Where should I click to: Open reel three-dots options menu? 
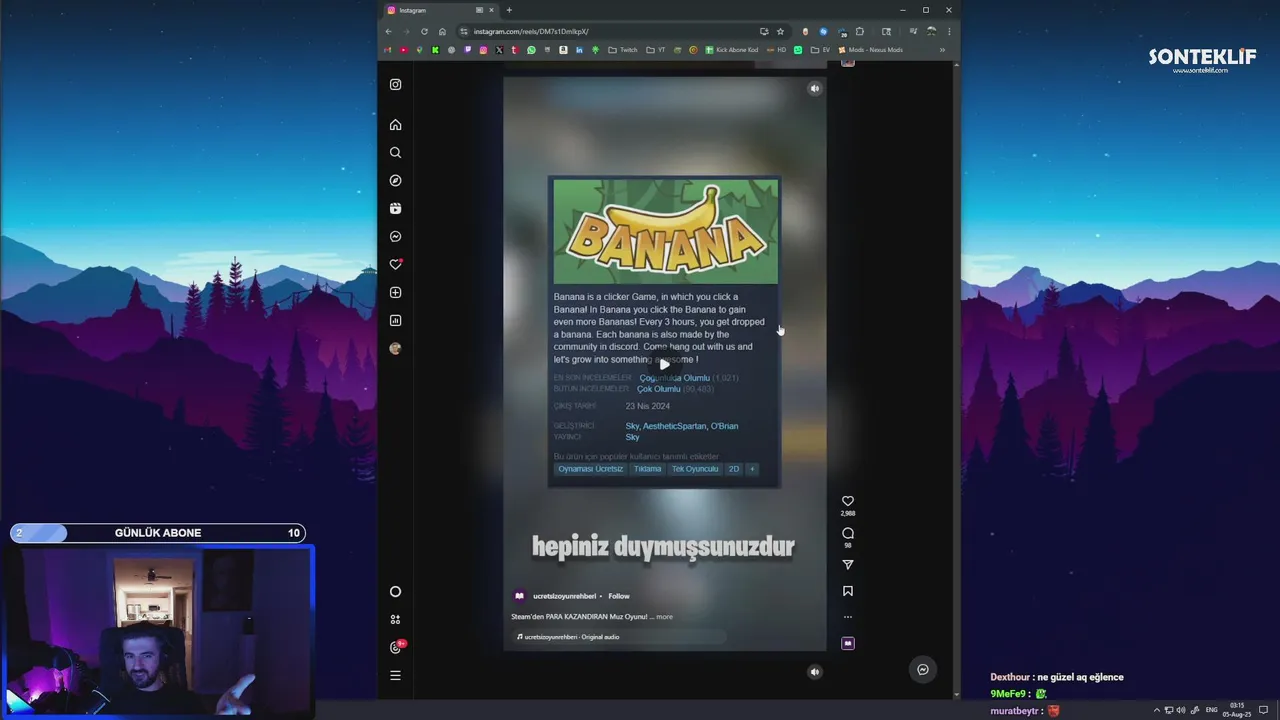point(848,617)
